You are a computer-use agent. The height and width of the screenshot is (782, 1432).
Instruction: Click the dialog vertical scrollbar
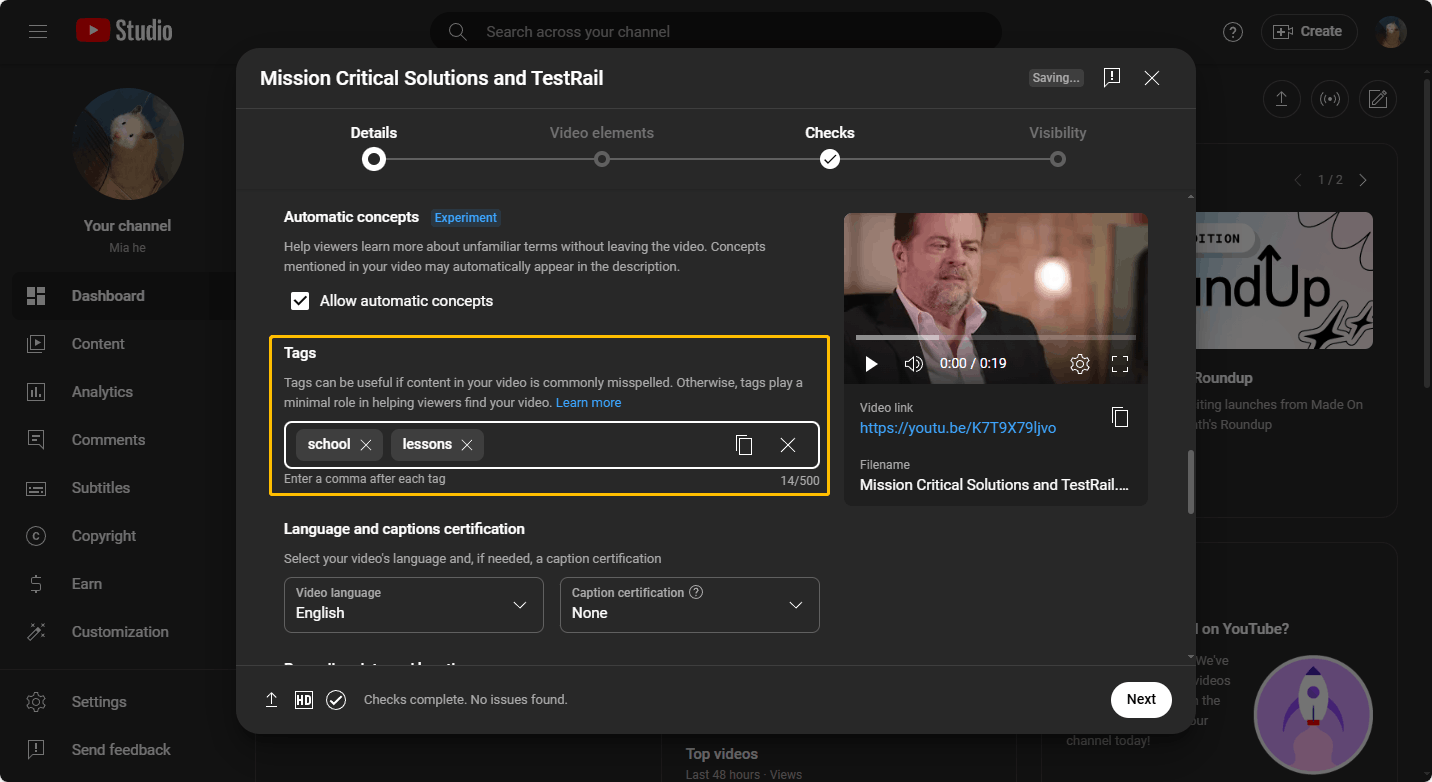1191,482
